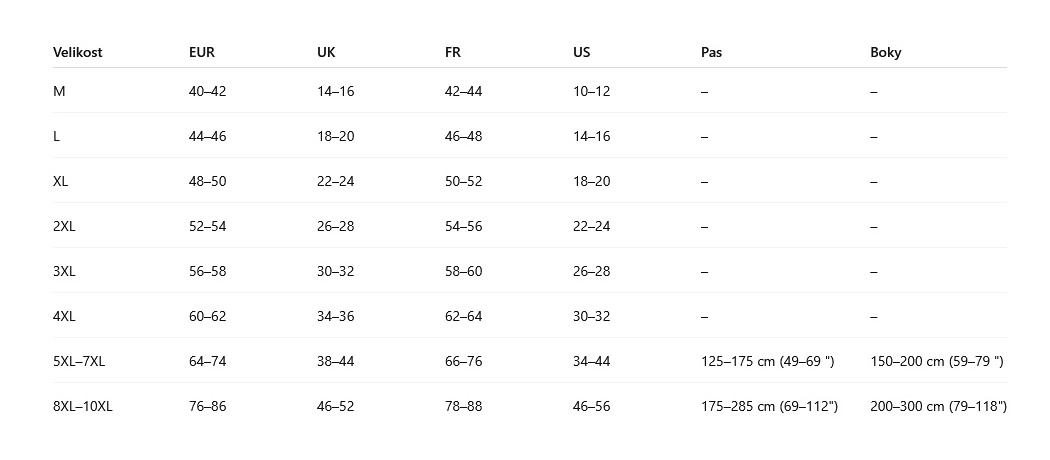Click the Pas column header
The width and height of the screenshot is (1050, 460).
(711, 52)
